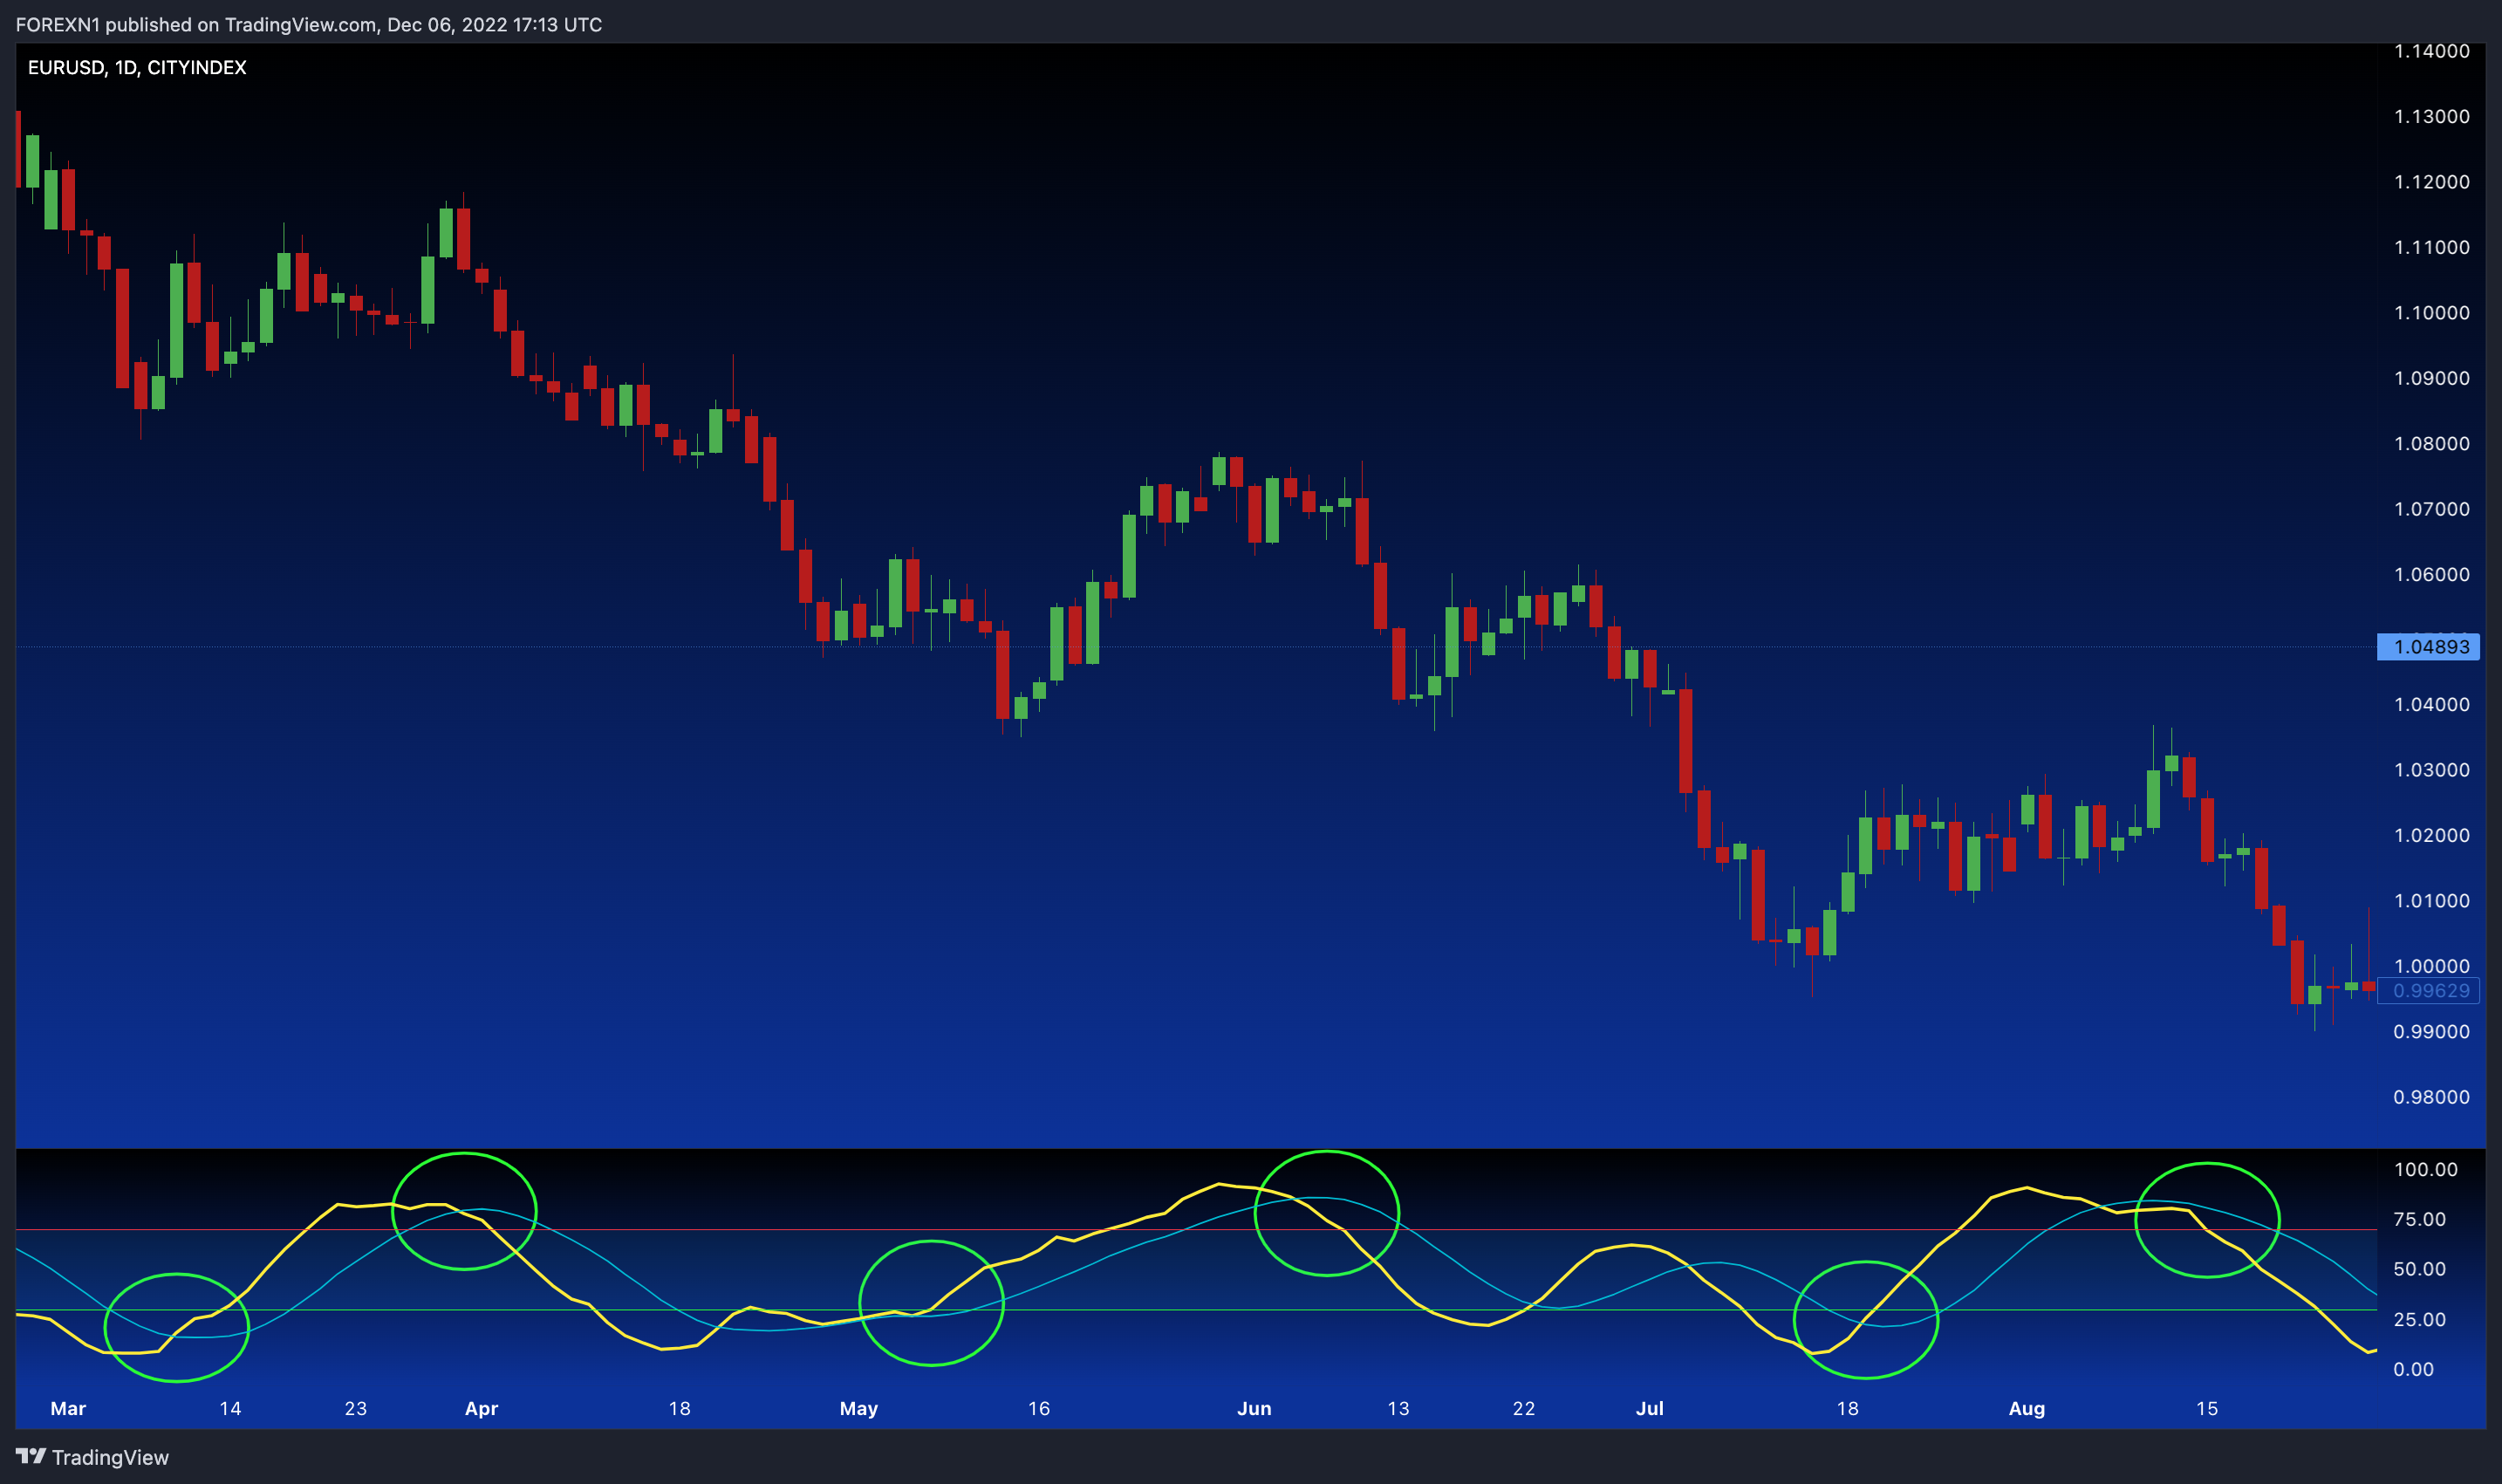This screenshot has height=1484, width=2502.
Task: Click the 1.06000 price axis value
Action: pos(2431,574)
